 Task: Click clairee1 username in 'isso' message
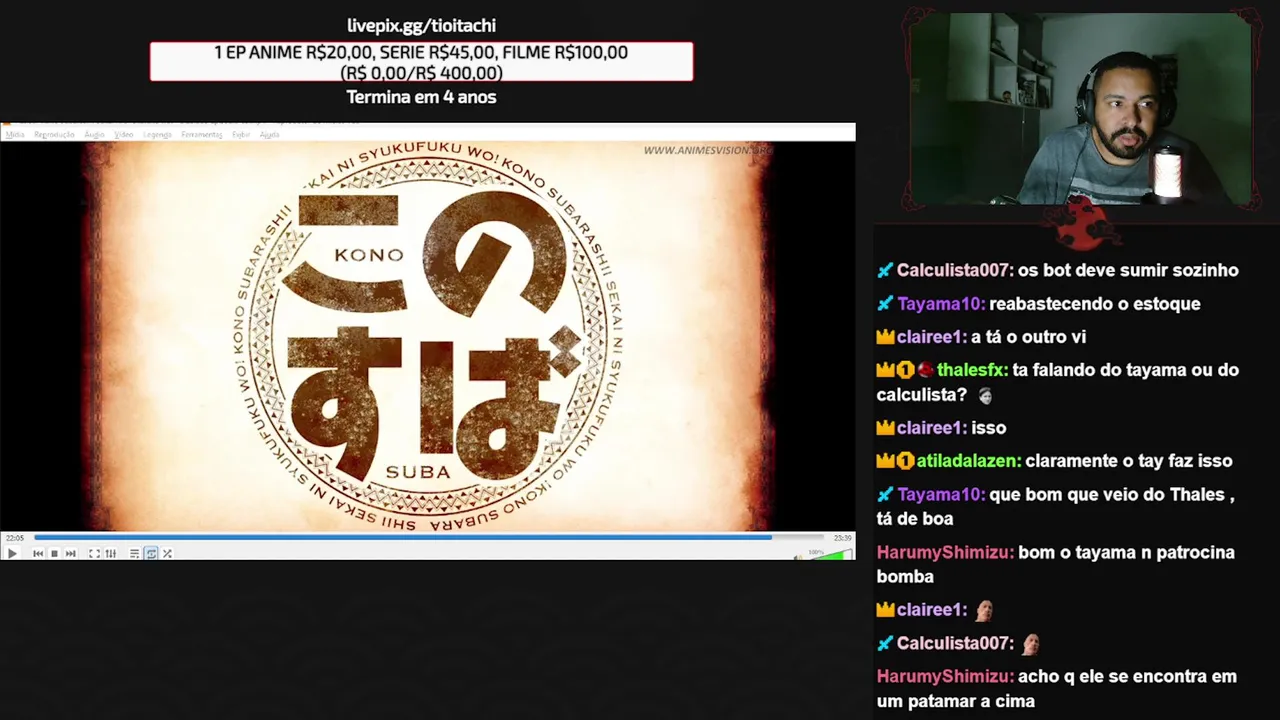click(931, 428)
